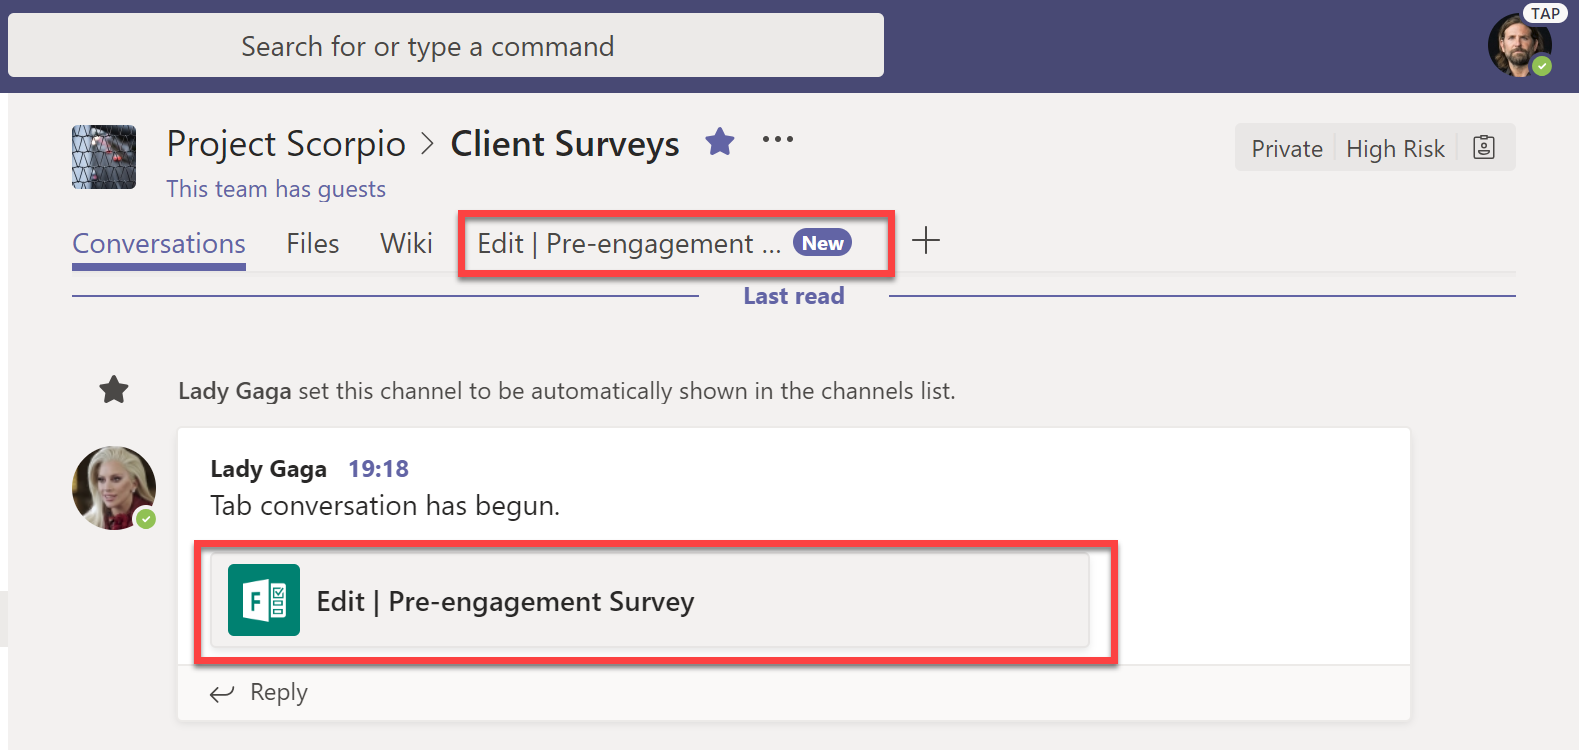Go to the Project Scorpio team name

point(286,144)
